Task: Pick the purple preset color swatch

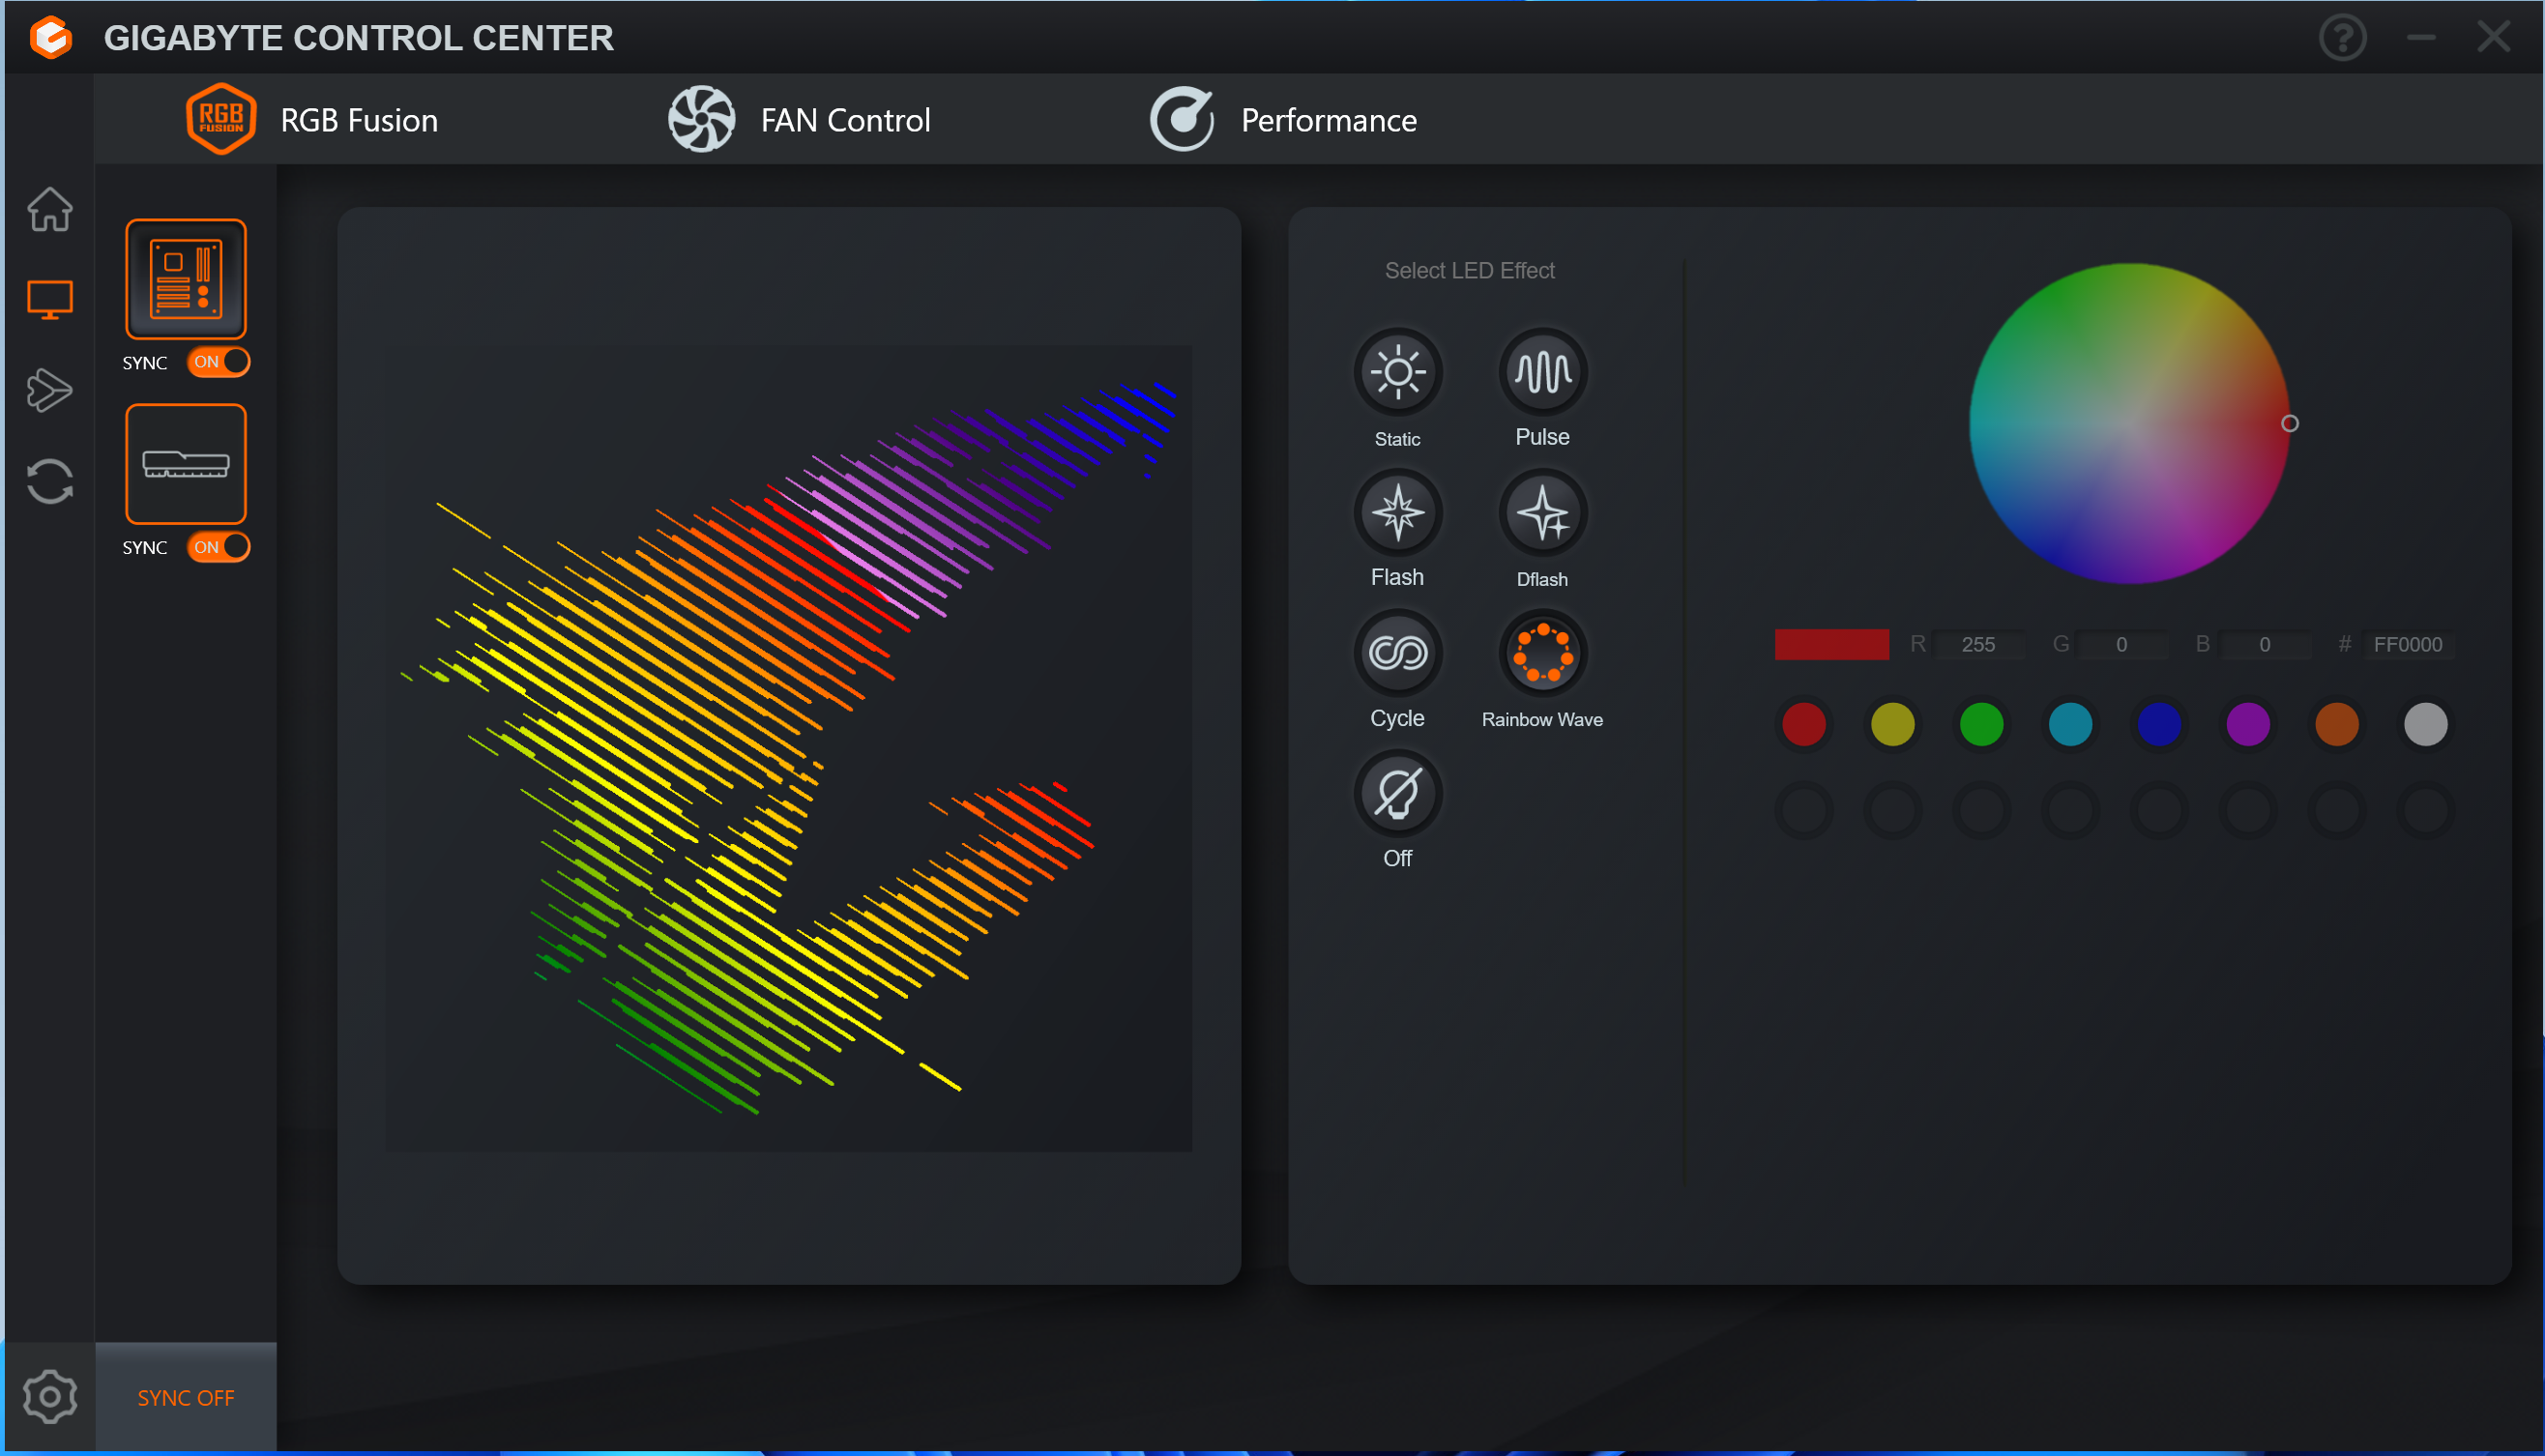Action: 2247,724
